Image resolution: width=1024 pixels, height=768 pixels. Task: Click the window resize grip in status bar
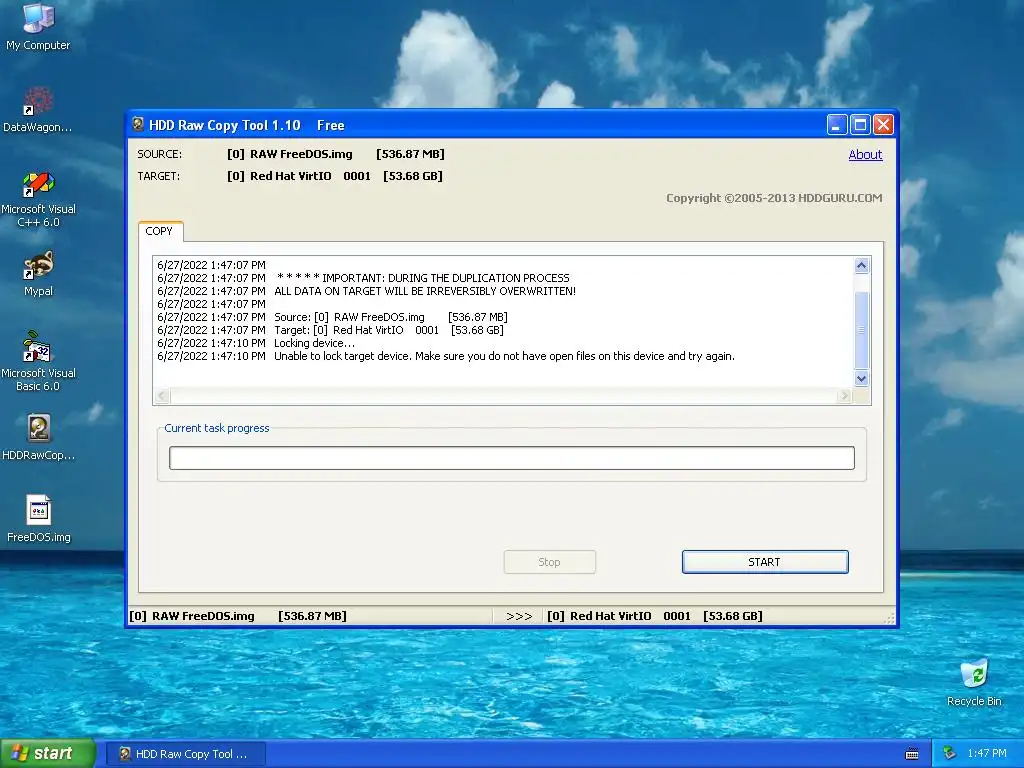(x=889, y=618)
